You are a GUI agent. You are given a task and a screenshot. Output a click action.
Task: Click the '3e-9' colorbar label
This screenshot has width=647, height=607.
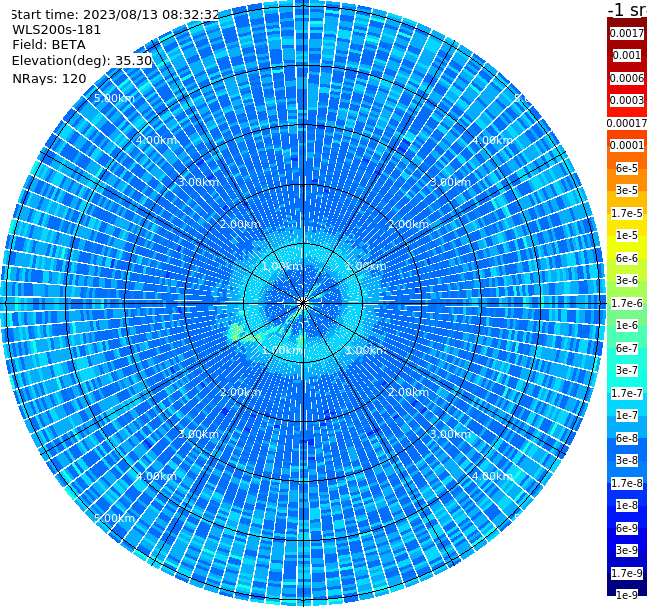pos(627,550)
